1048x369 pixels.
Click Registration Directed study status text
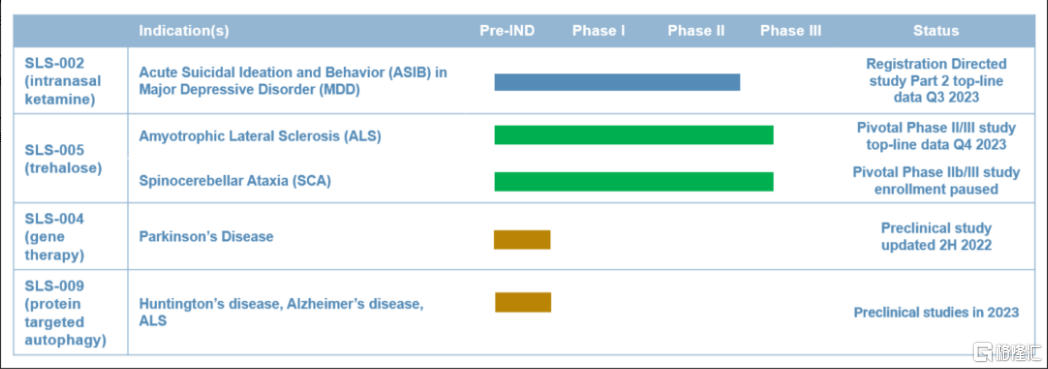point(936,81)
